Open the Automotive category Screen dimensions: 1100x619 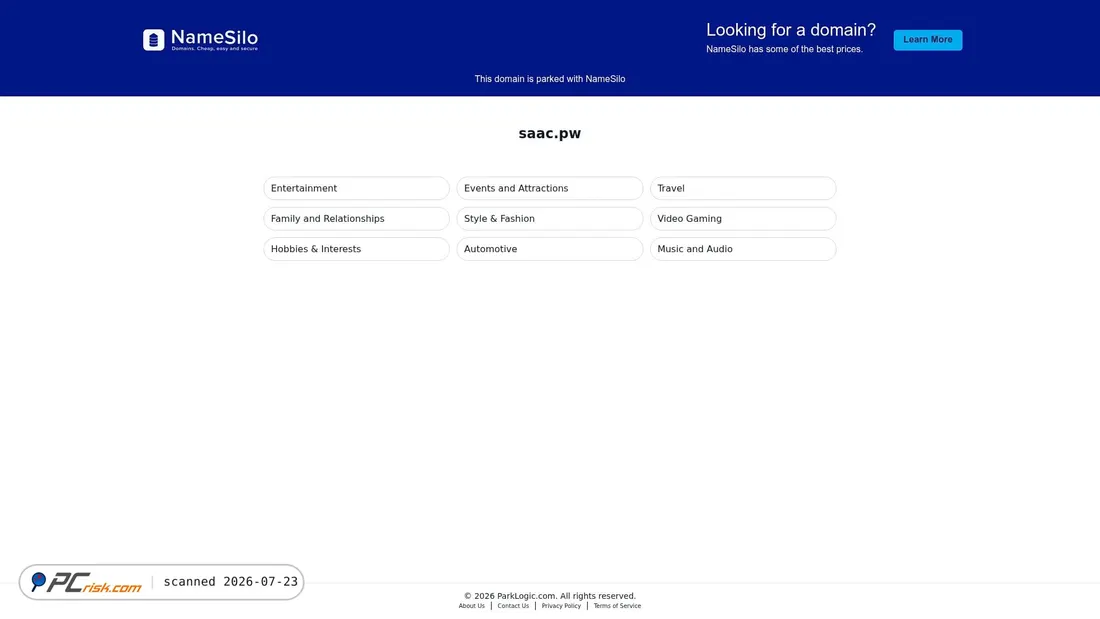(549, 249)
